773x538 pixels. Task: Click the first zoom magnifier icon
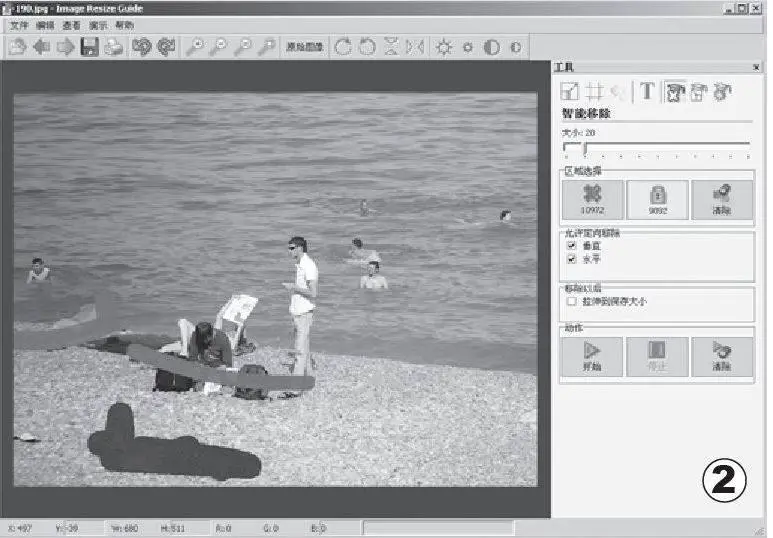coord(195,47)
